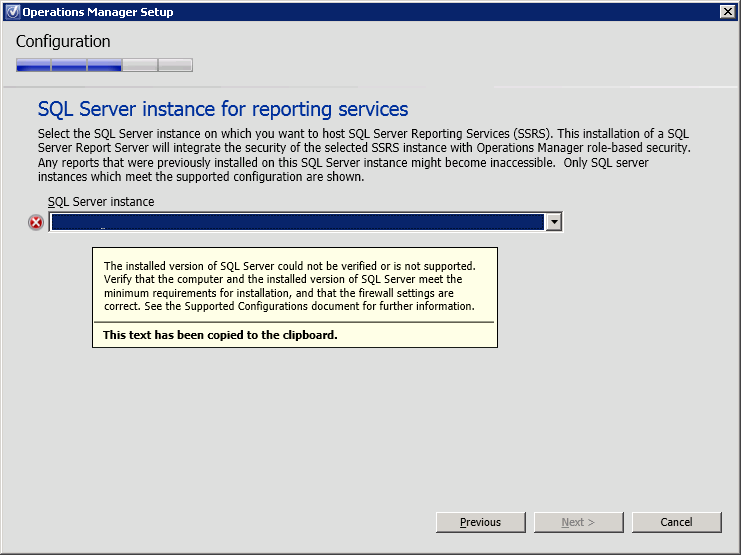
Task: Click the Operations Manager Setup title bar icon
Action: point(11,12)
